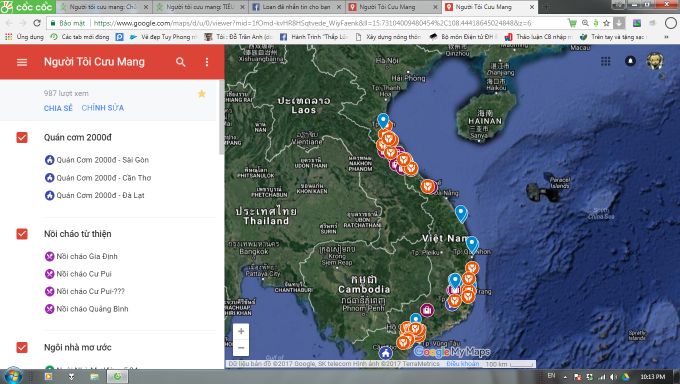Open the hamburger menu in the red header
Image resolution: width=680 pixels, height=384 pixels.
22,62
